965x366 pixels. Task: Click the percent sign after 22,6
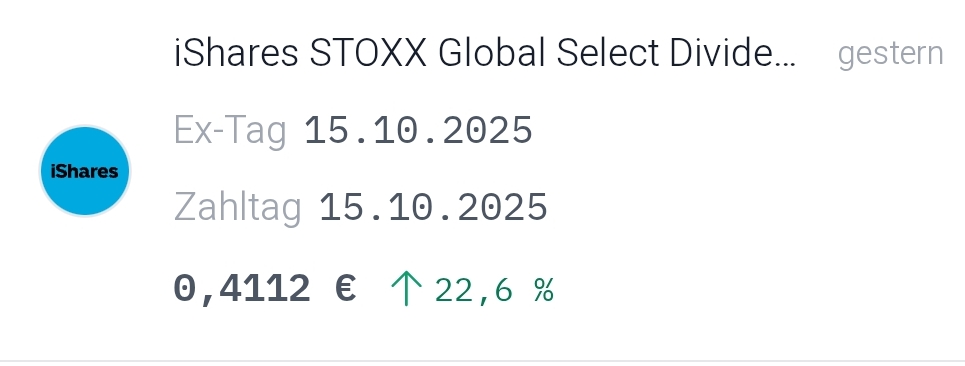544,290
